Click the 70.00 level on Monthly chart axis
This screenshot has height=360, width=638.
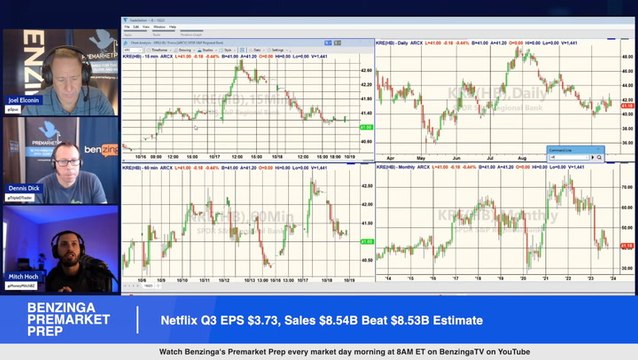[x=627, y=188]
